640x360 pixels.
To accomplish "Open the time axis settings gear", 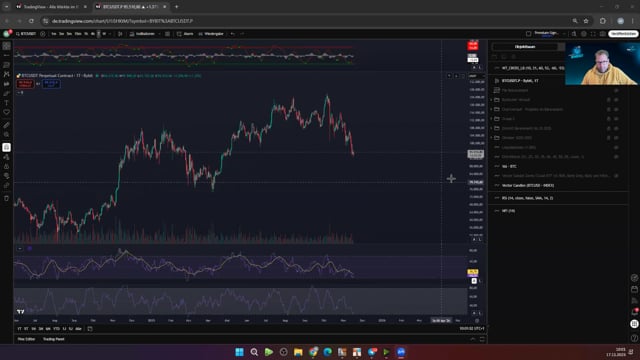I will pos(477,321).
